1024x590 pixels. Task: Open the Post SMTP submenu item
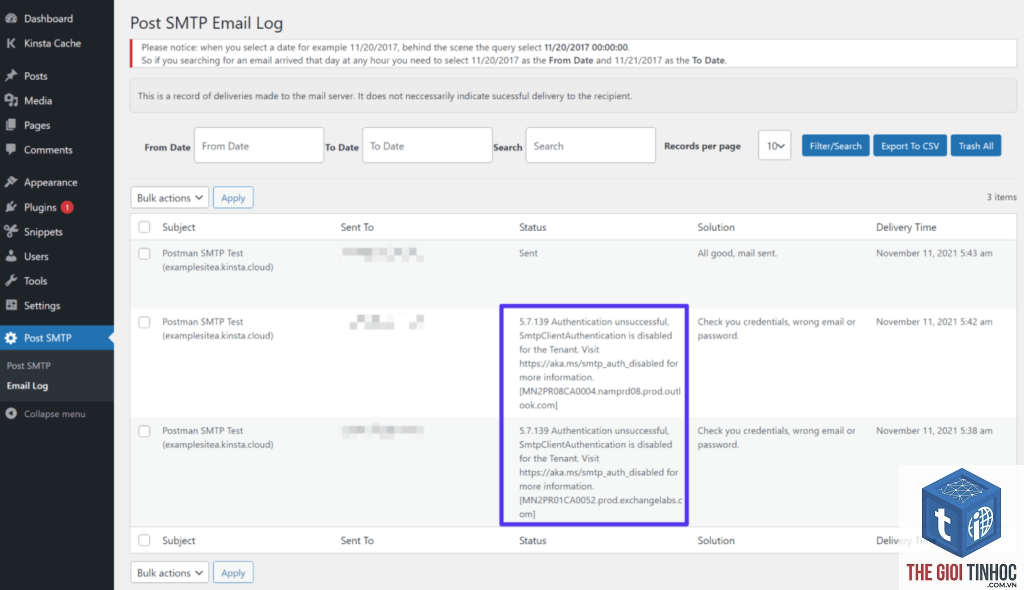(x=29, y=365)
